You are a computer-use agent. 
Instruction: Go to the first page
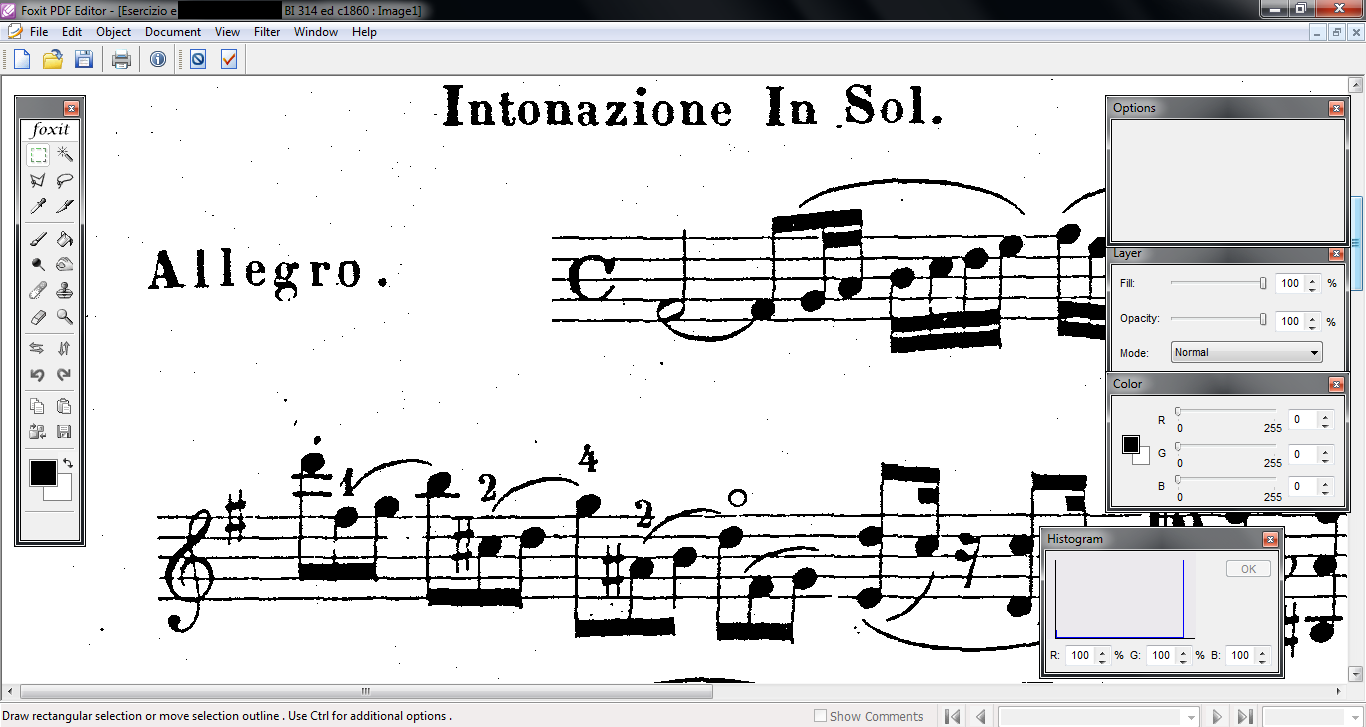click(953, 716)
